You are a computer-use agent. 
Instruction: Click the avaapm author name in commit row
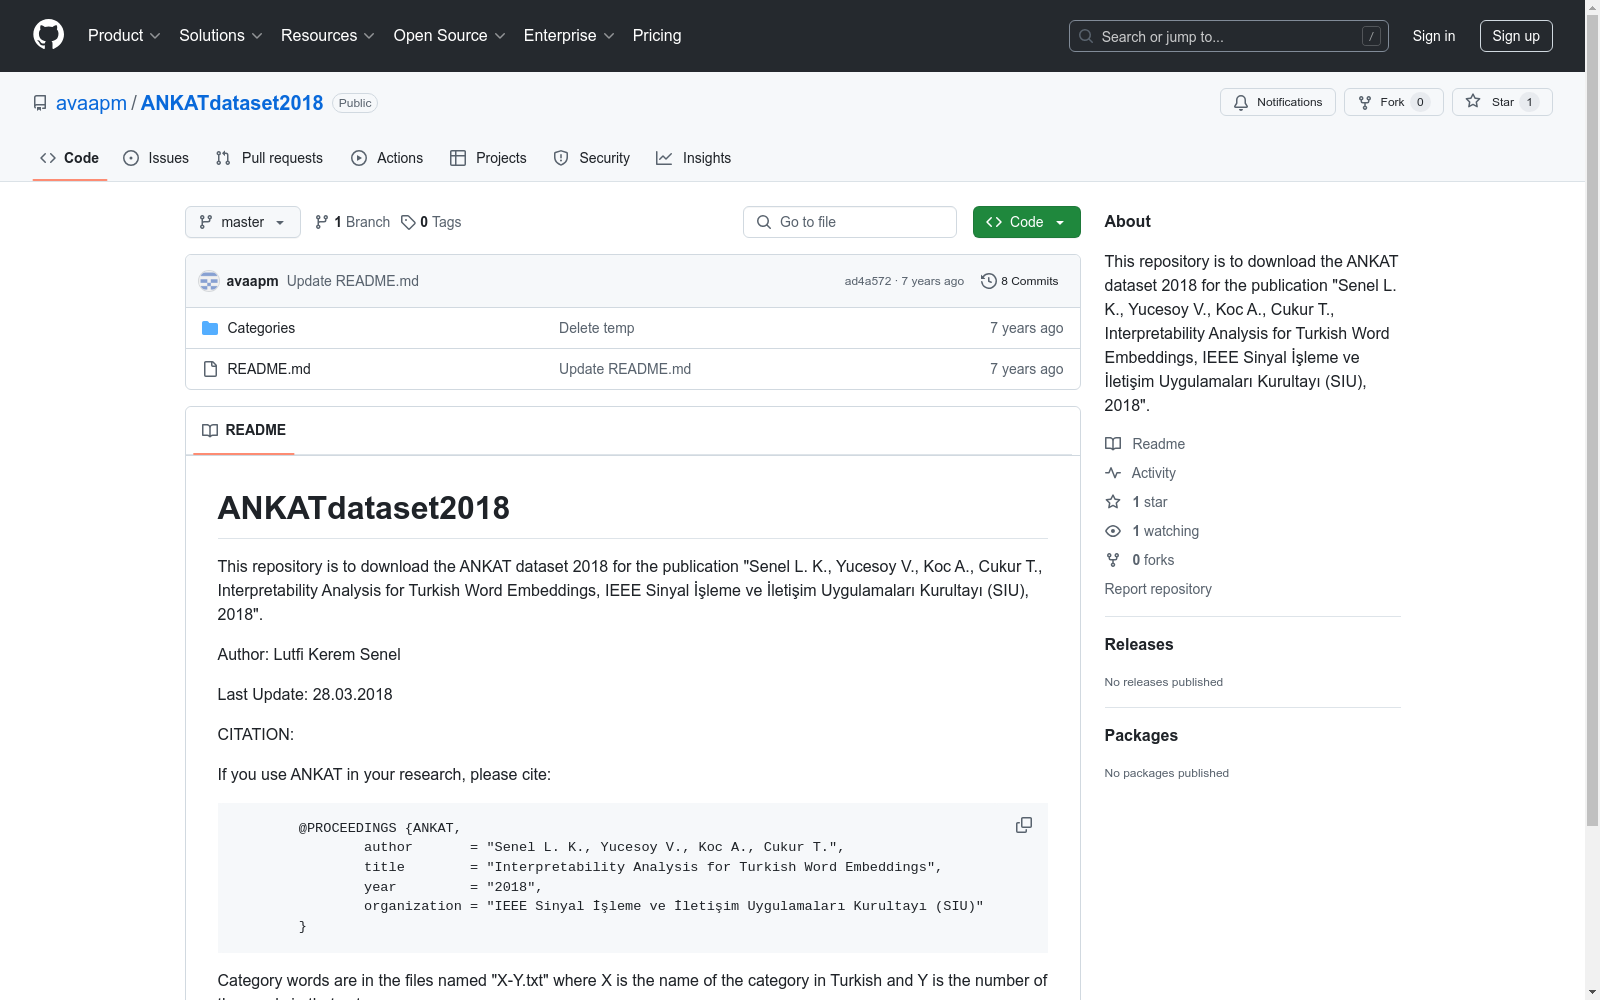(252, 281)
